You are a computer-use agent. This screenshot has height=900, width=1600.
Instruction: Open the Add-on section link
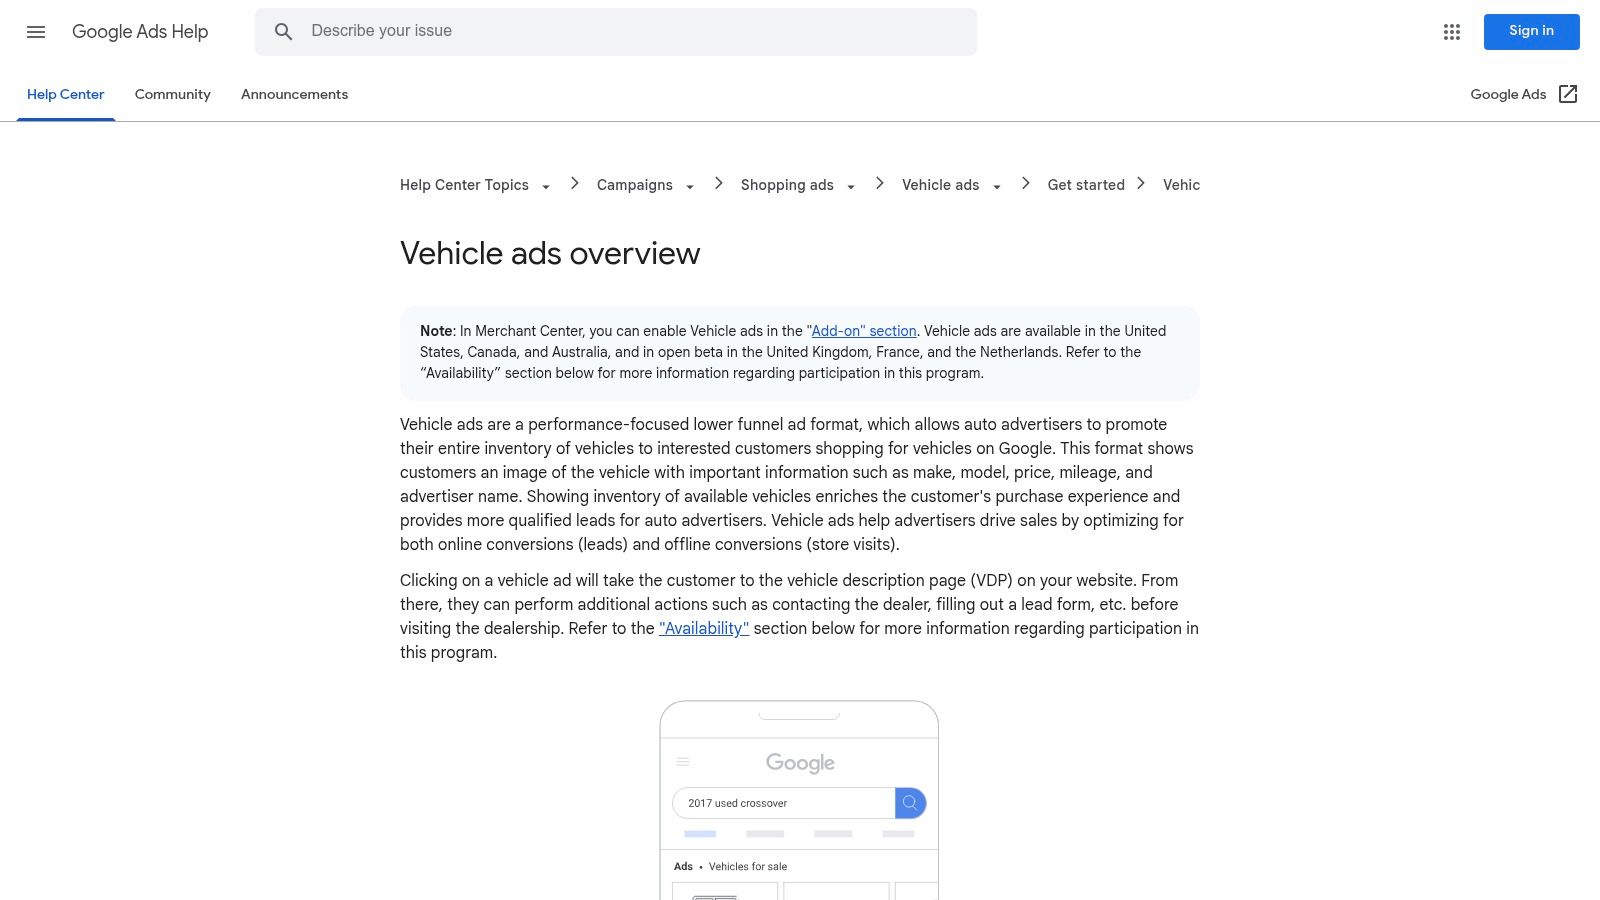coord(863,330)
